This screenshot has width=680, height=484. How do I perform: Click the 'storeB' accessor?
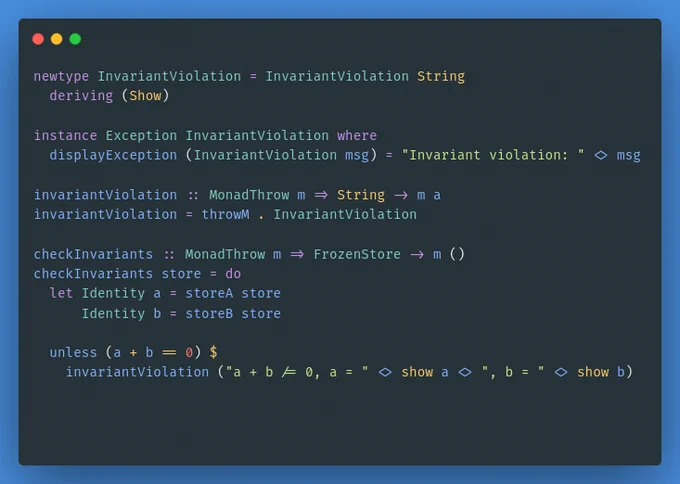point(209,314)
